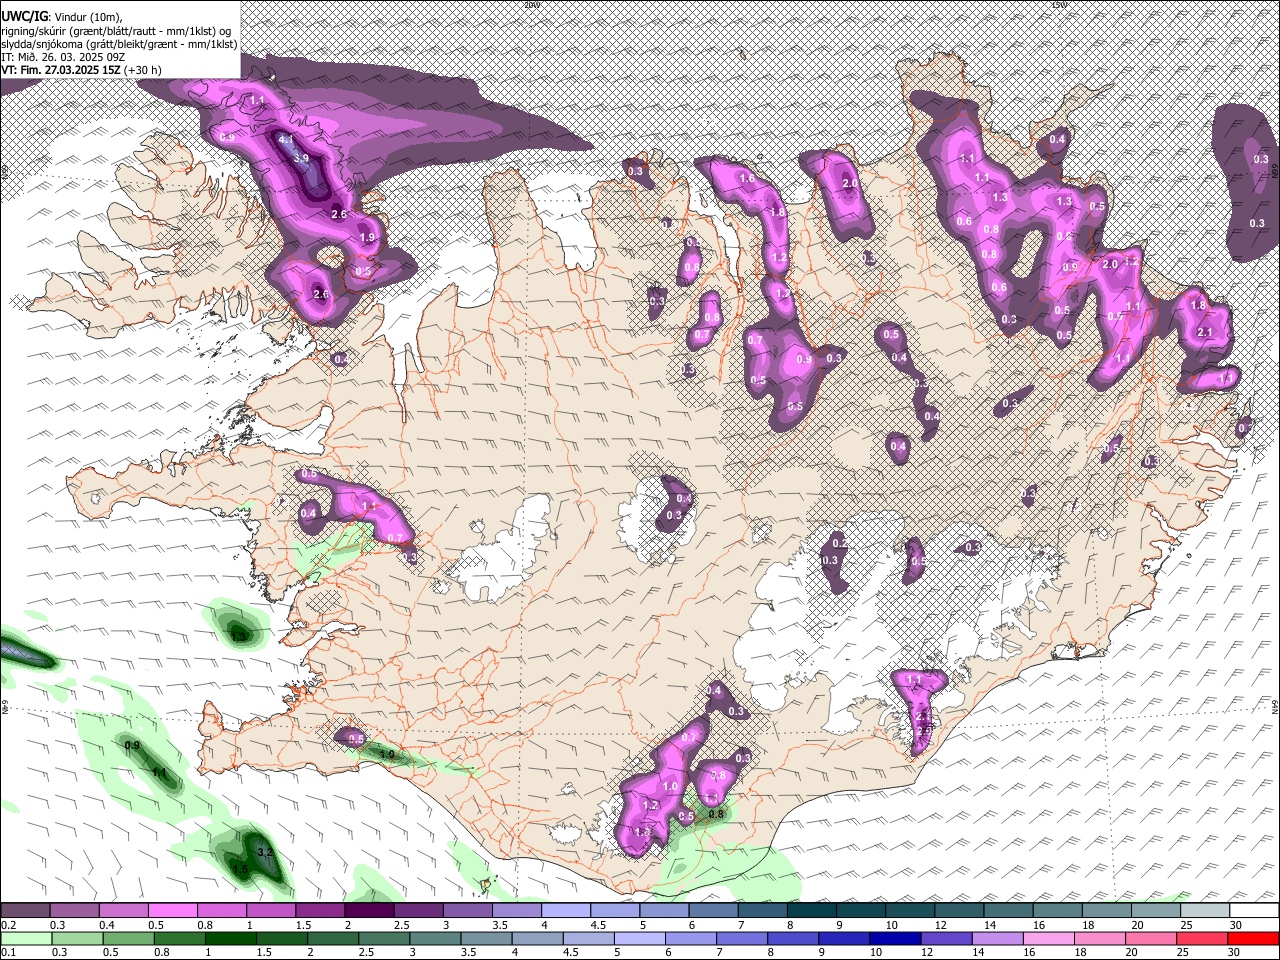This screenshot has width=1280, height=960.
Task: Click the upper legend swatch between 0.2 and 0.3
Action: (x=25, y=910)
